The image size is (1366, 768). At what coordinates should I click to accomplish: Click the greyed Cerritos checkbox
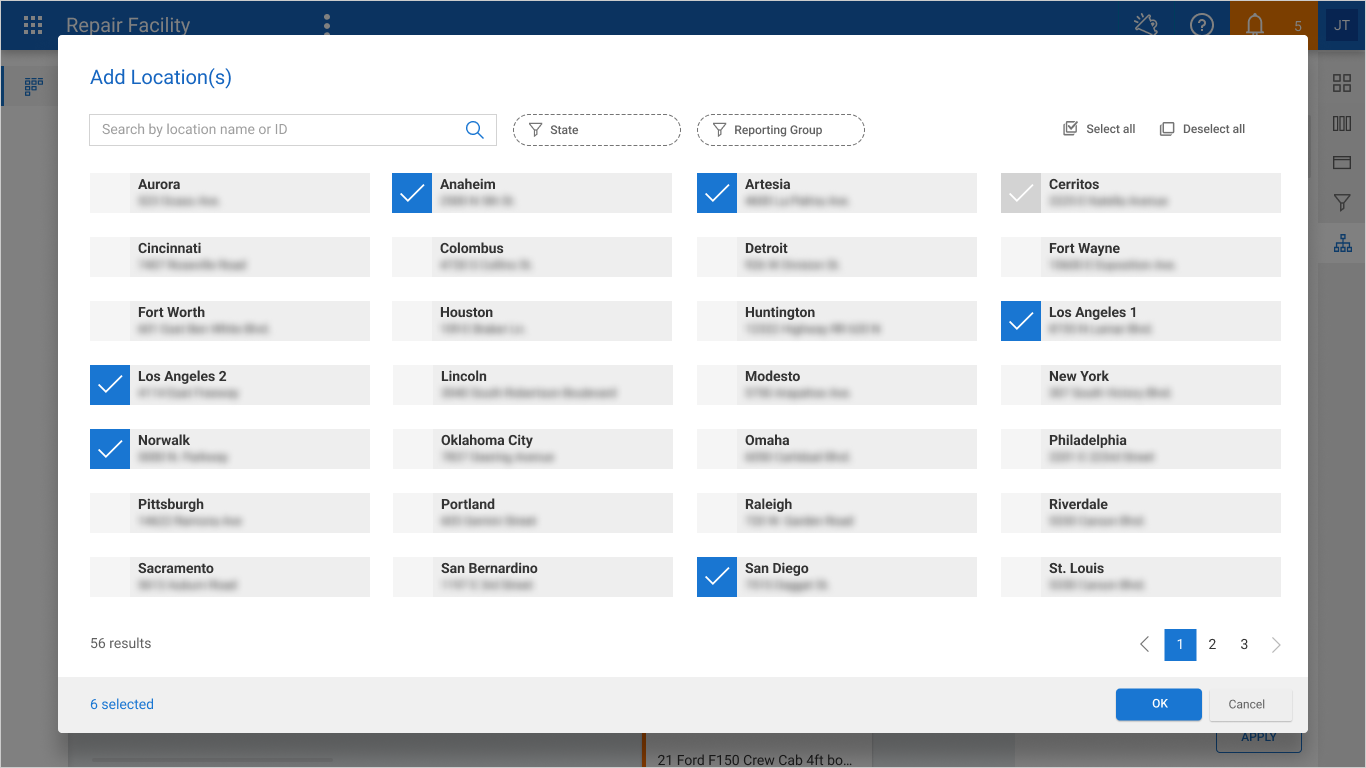click(x=1021, y=193)
